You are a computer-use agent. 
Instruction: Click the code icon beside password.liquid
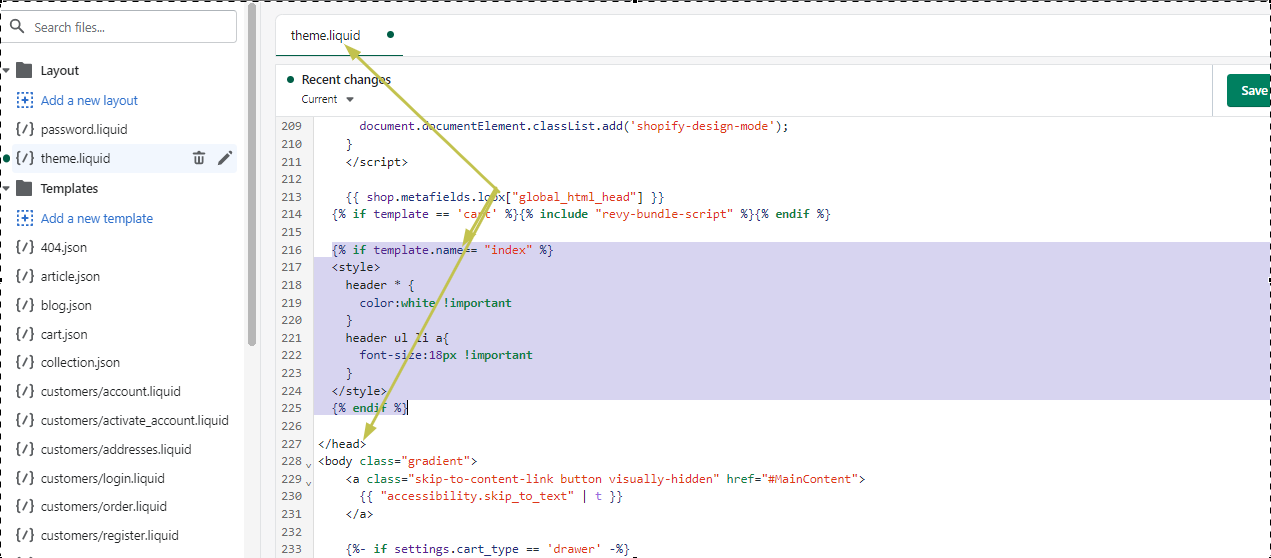tap(25, 129)
